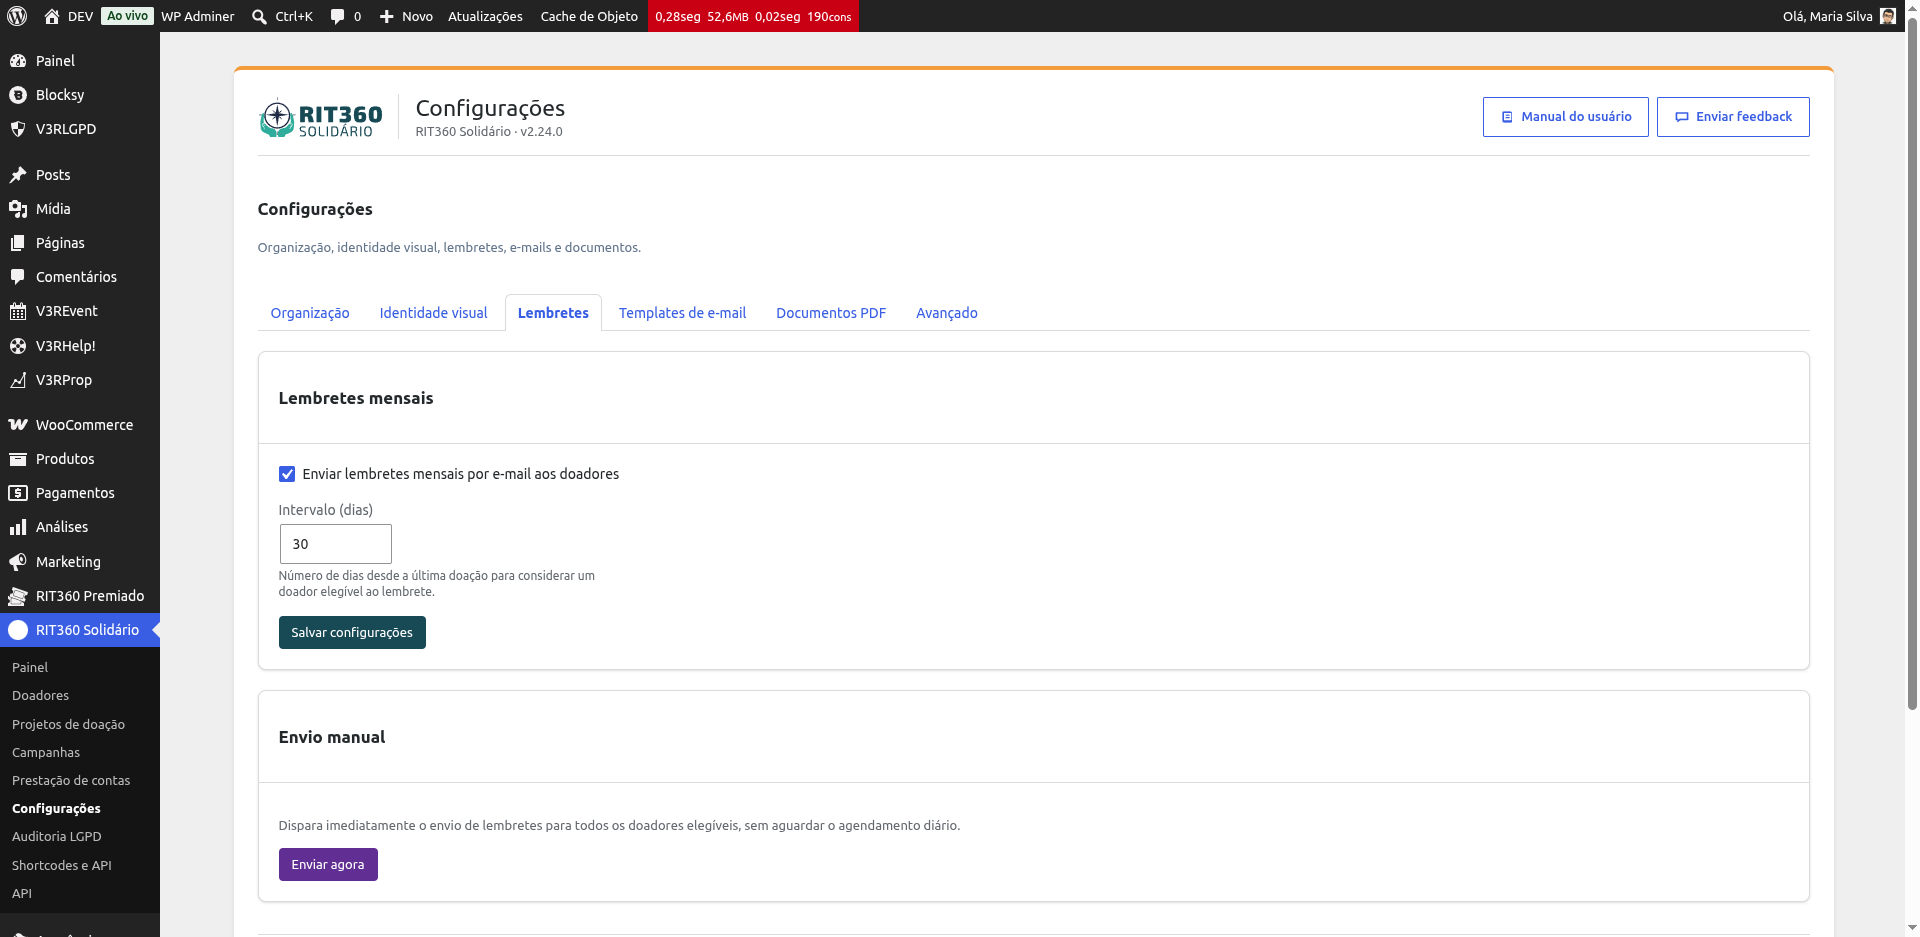
Task: Open Campanhas submenu item
Action: click(46, 753)
